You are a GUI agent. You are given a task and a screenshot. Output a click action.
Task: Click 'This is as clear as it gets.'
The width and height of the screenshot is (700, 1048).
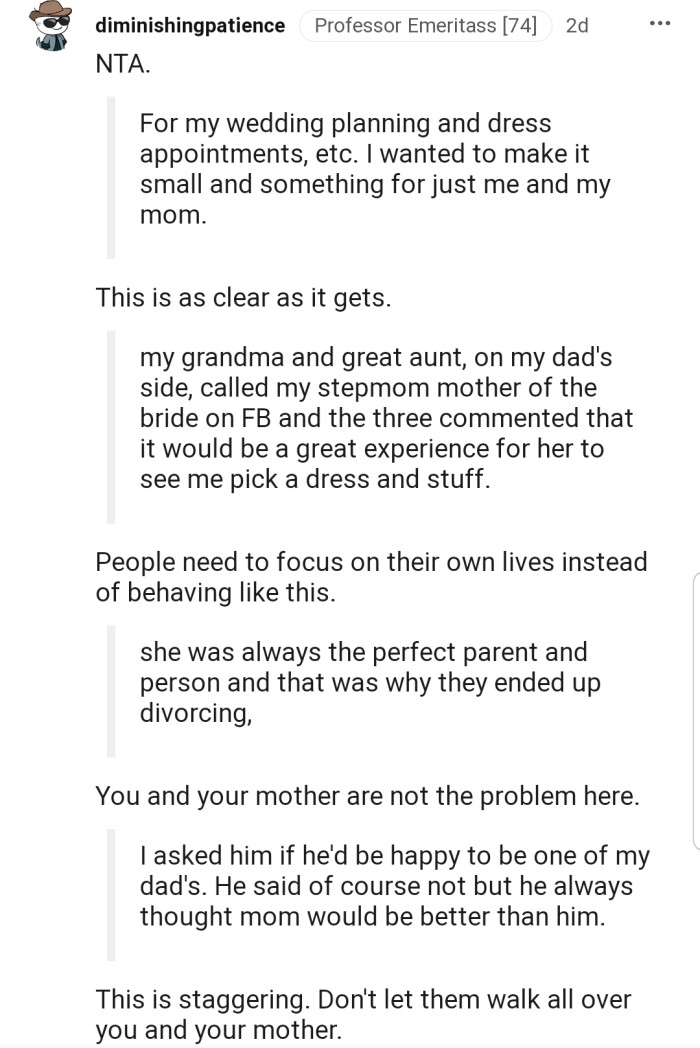243,297
